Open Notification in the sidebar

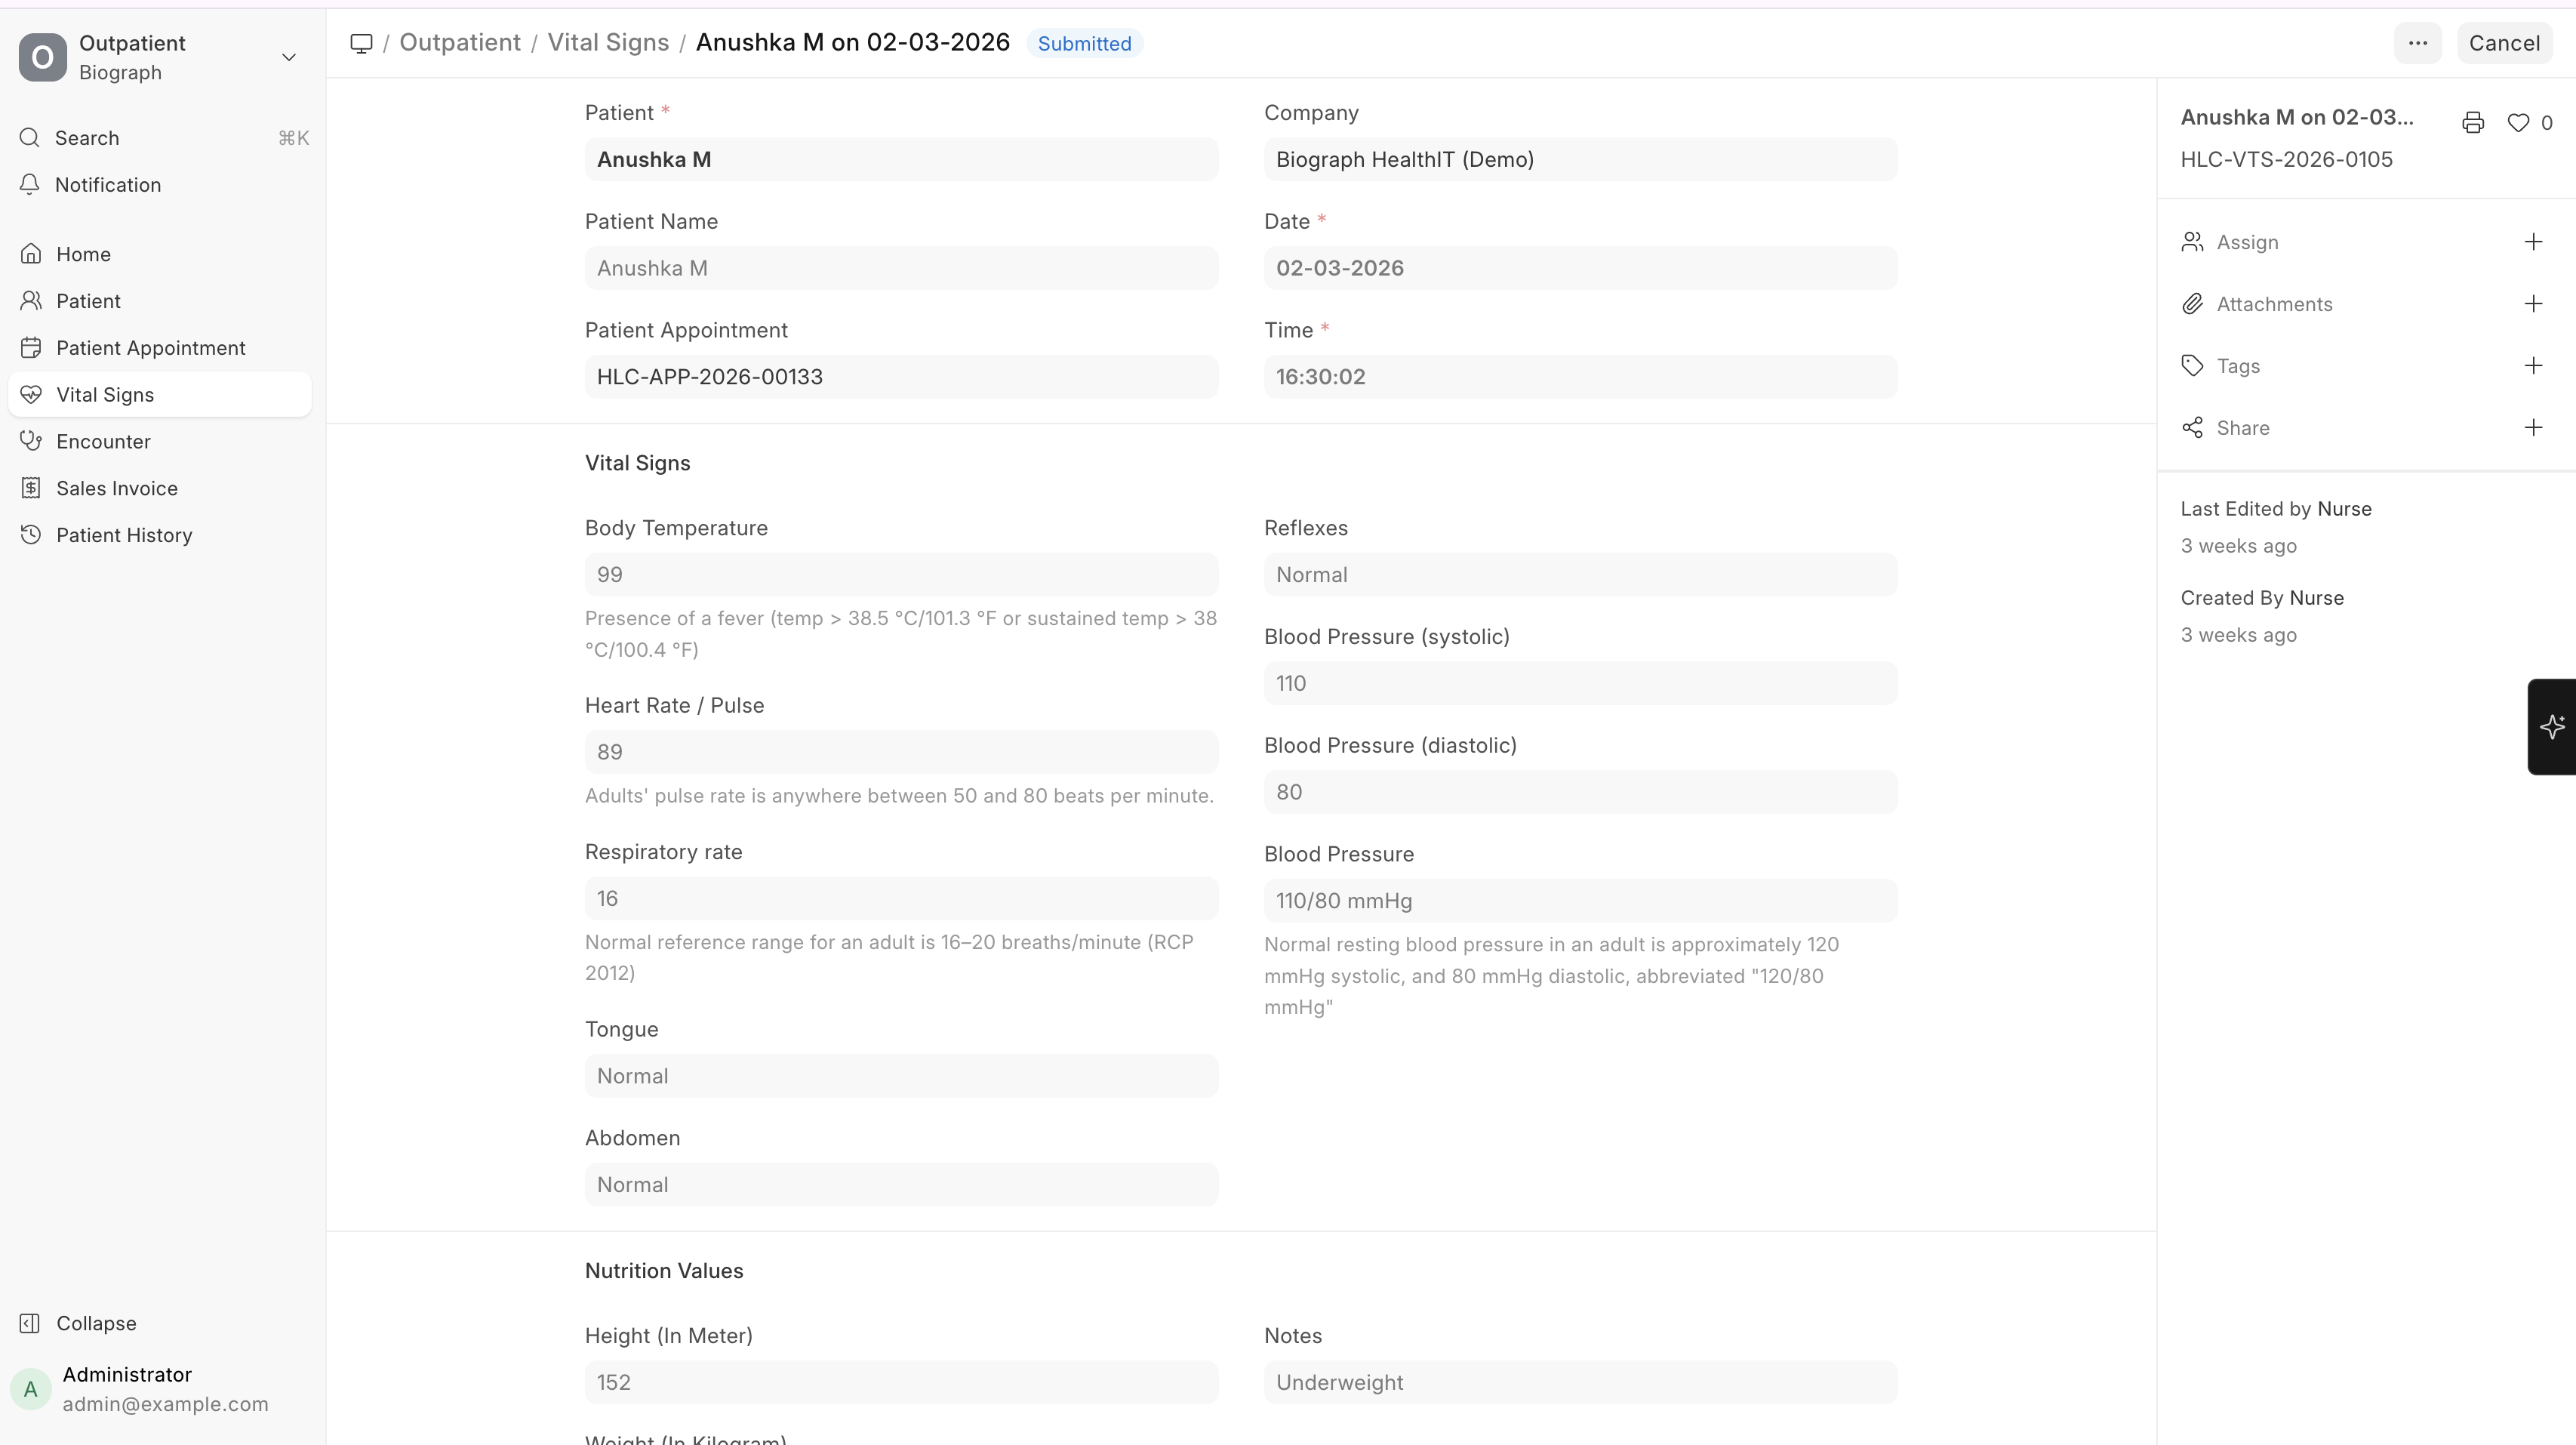click(108, 185)
